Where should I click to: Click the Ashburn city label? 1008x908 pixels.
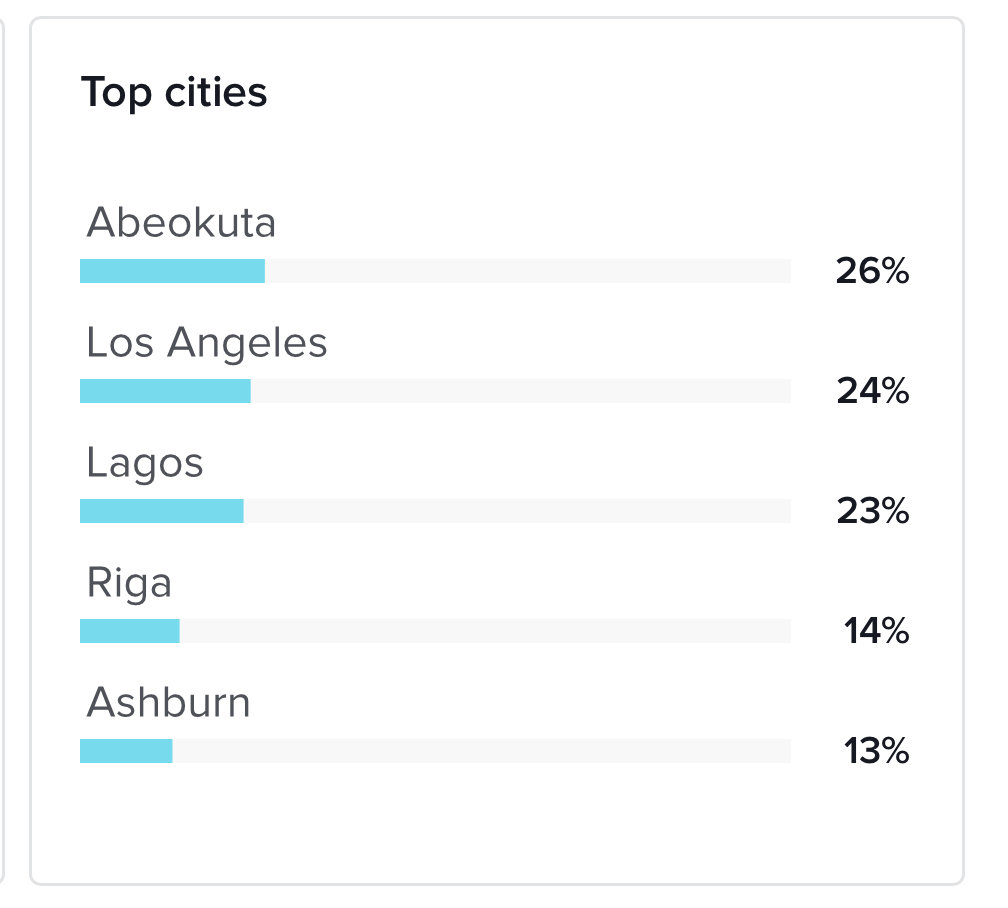coord(168,702)
